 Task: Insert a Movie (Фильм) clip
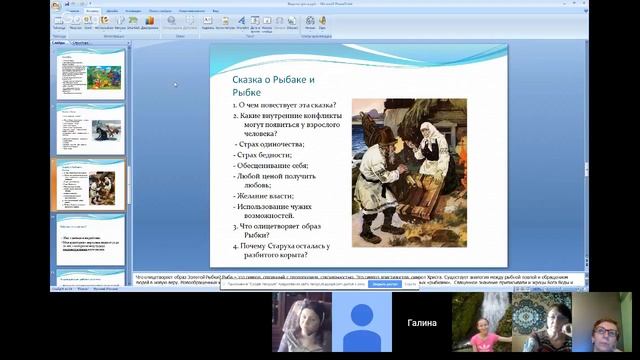310,22
